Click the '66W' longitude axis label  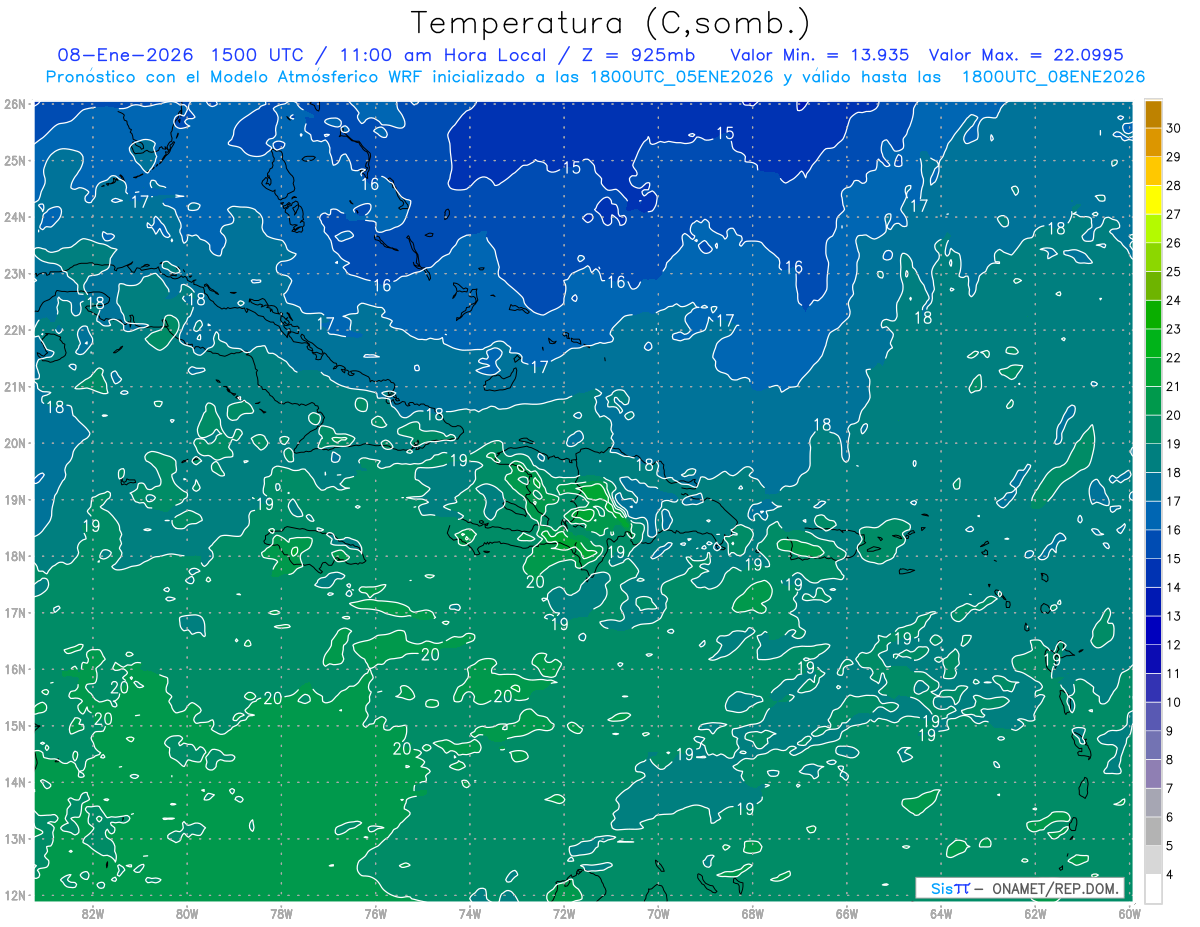pyautogui.click(x=847, y=913)
